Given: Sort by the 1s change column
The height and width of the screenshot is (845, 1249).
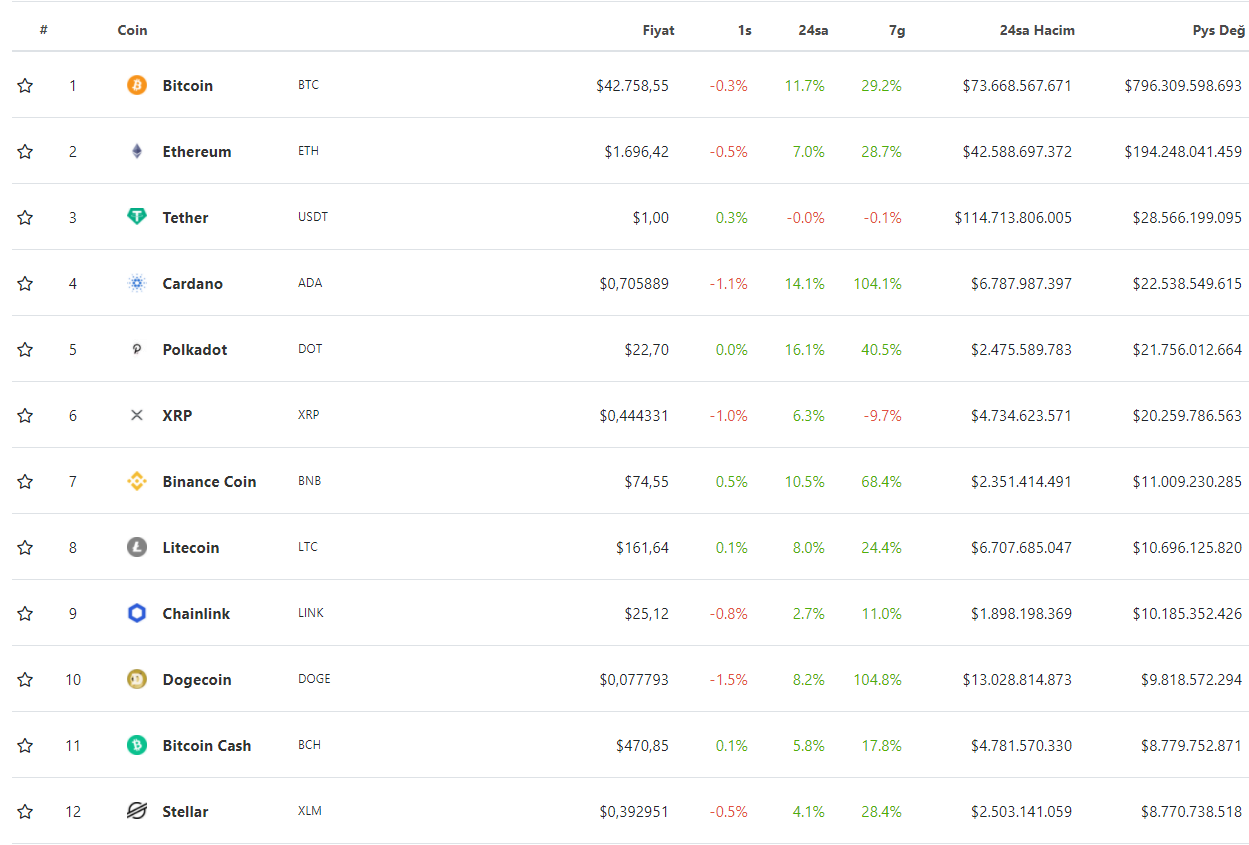Looking at the screenshot, I should (x=744, y=30).
